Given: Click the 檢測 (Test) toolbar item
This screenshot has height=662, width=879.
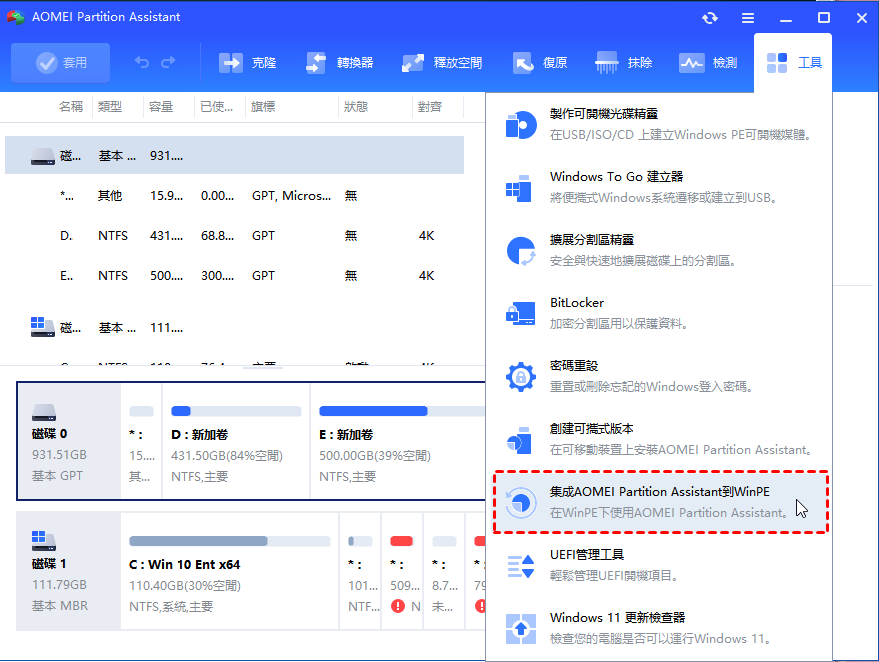Looking at the screenshot, I should 708,63.
